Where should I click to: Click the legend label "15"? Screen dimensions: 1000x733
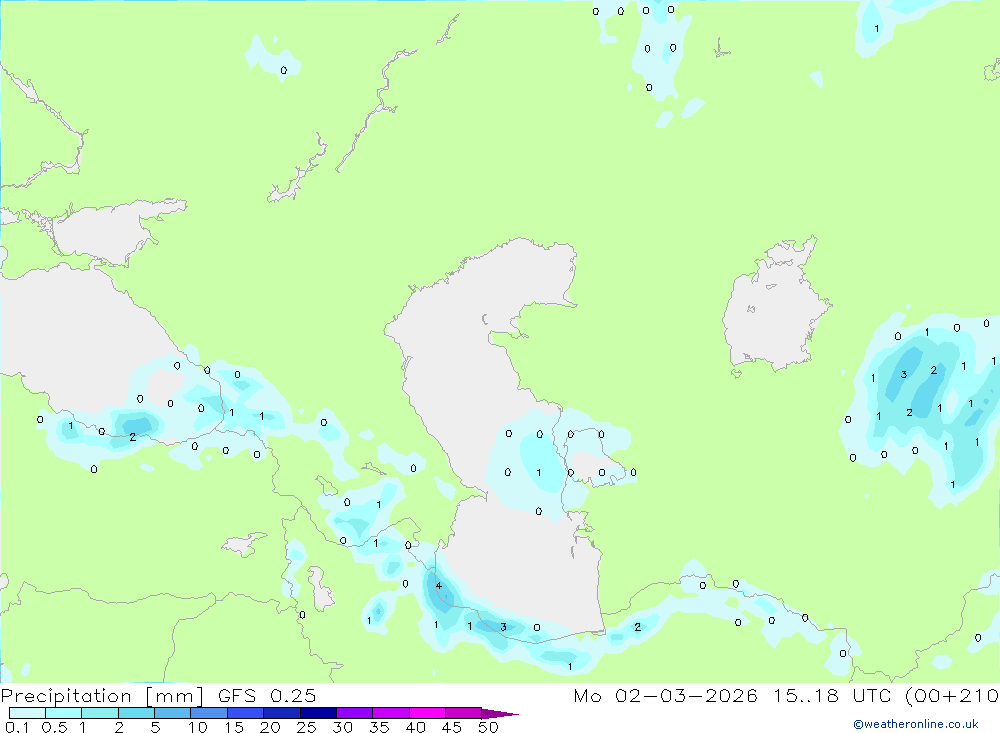pos(234,727)
